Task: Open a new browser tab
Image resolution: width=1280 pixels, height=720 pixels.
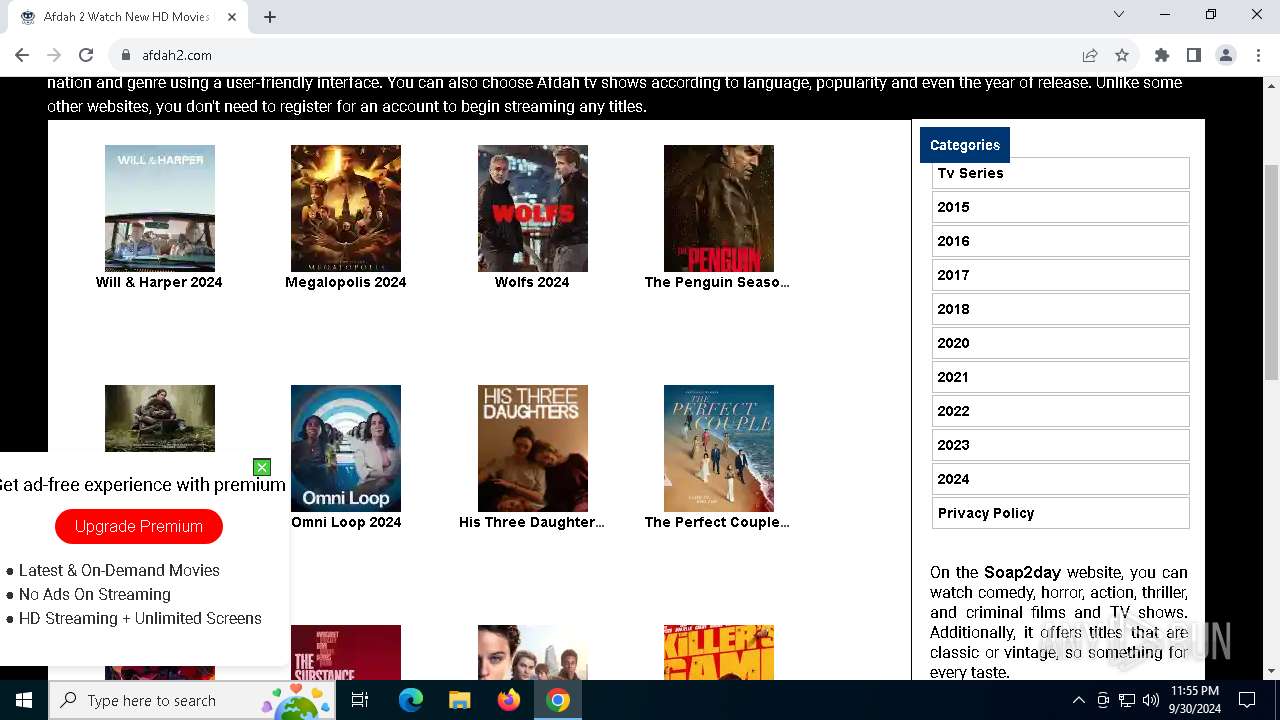Action: click(270, 17)
